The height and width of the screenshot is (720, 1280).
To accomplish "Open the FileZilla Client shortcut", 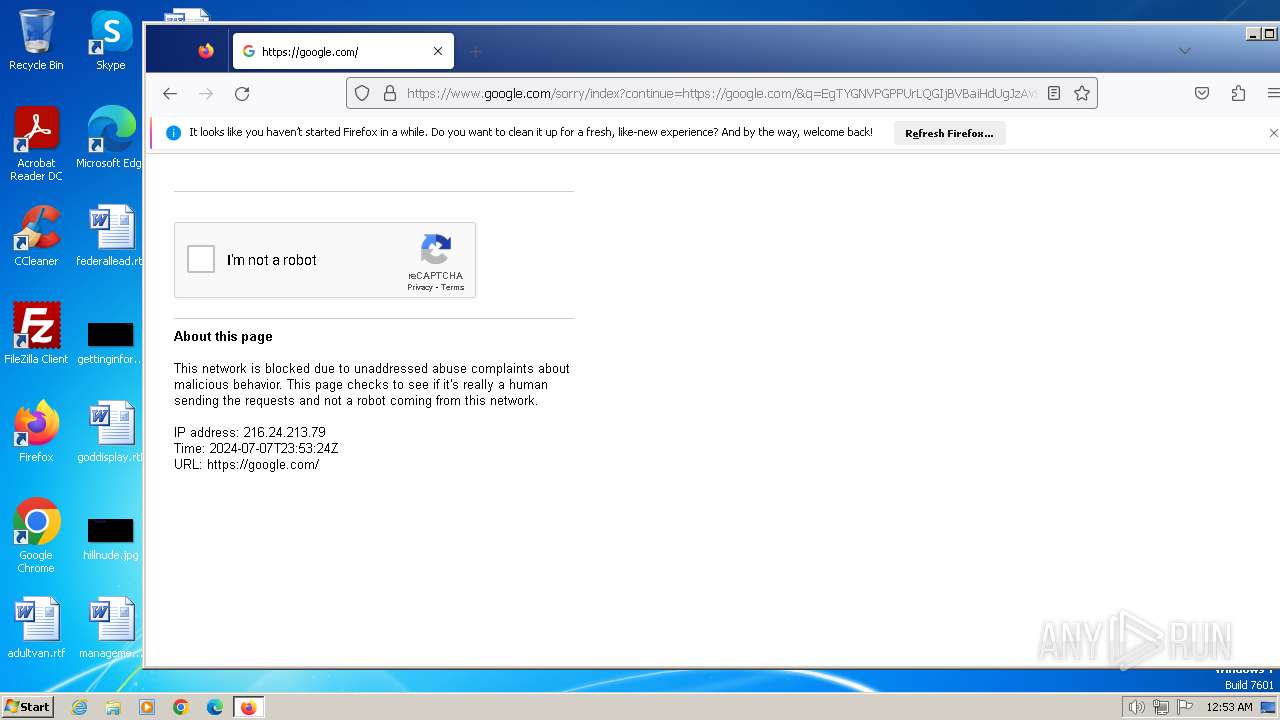I will click(36, 334).
